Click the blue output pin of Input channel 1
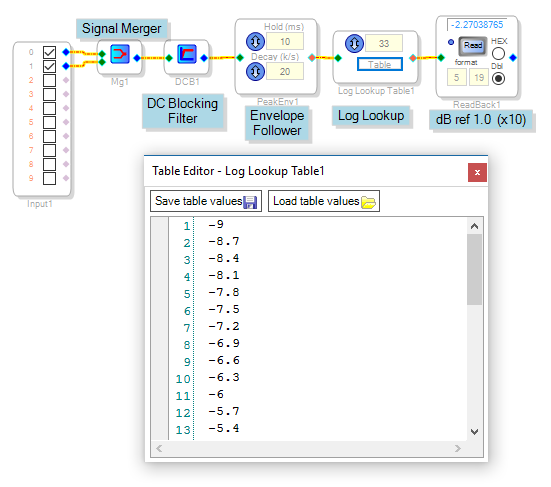This screenshot has width=551, height=487. tap(66, 66)
